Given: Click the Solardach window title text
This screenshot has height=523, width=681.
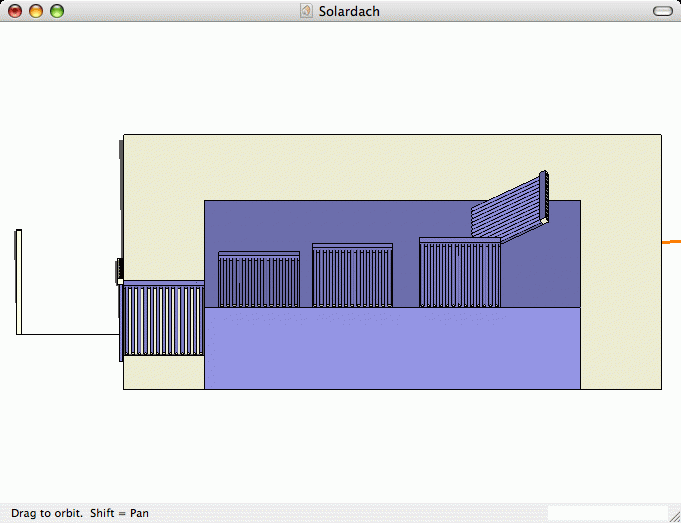Looking at the screenshot, I should pos(349,11).
